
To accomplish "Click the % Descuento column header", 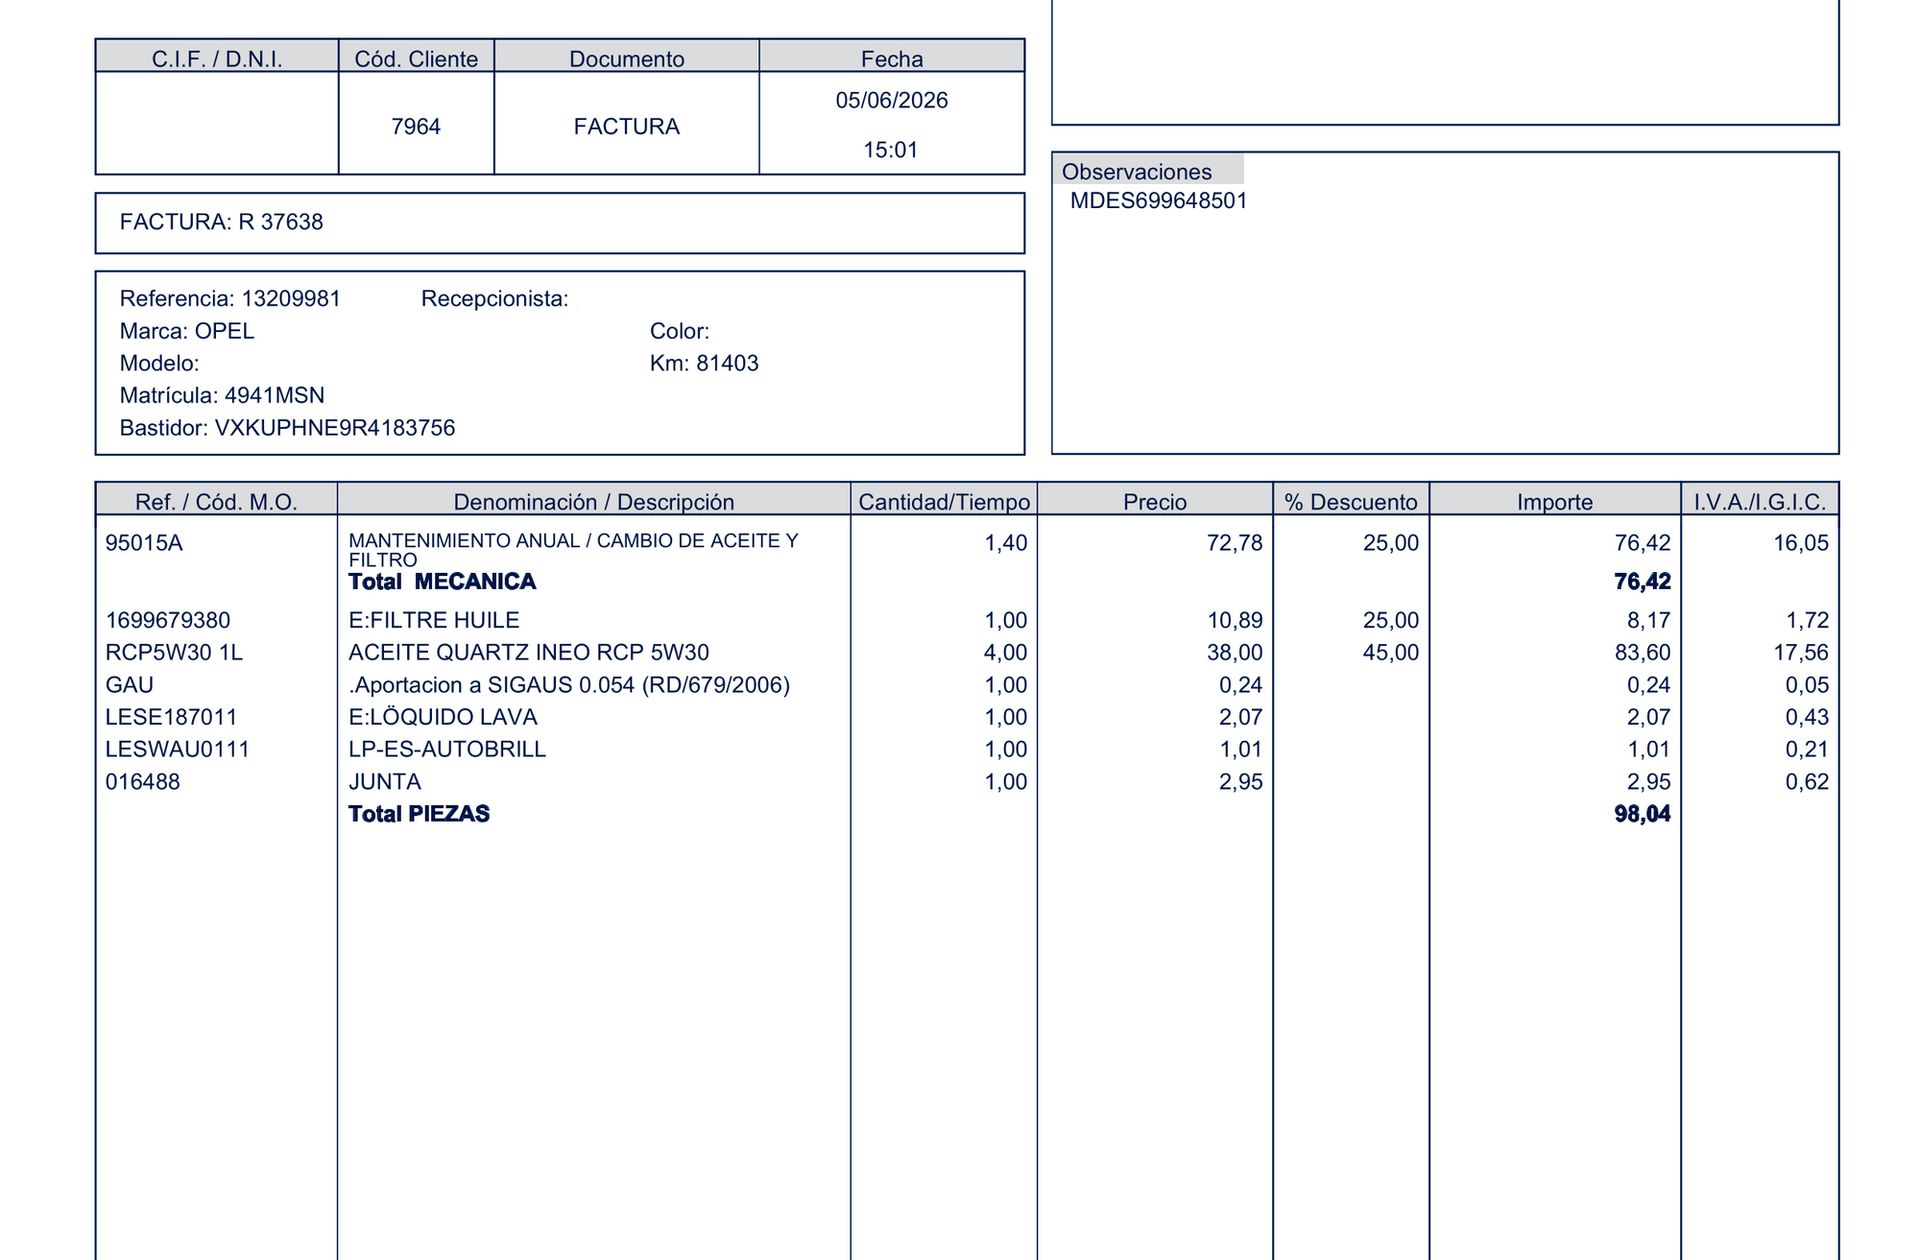I will (x=1351, y=502).
